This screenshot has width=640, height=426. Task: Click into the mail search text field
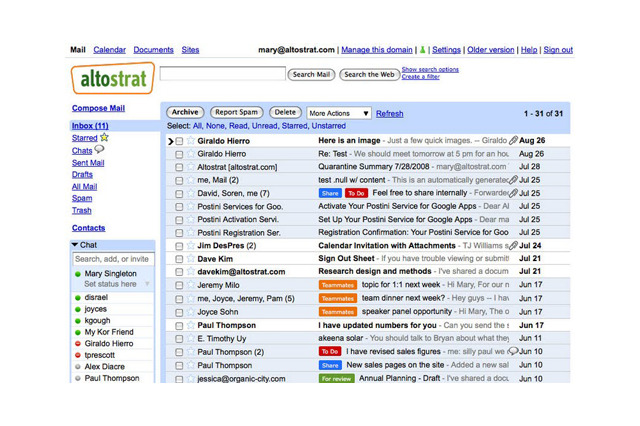click(x=222, y=74)
